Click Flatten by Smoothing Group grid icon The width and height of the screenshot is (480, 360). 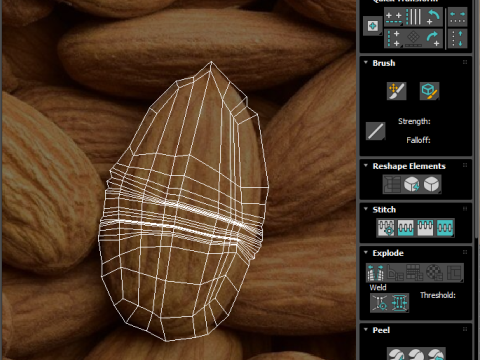point(415,273)
